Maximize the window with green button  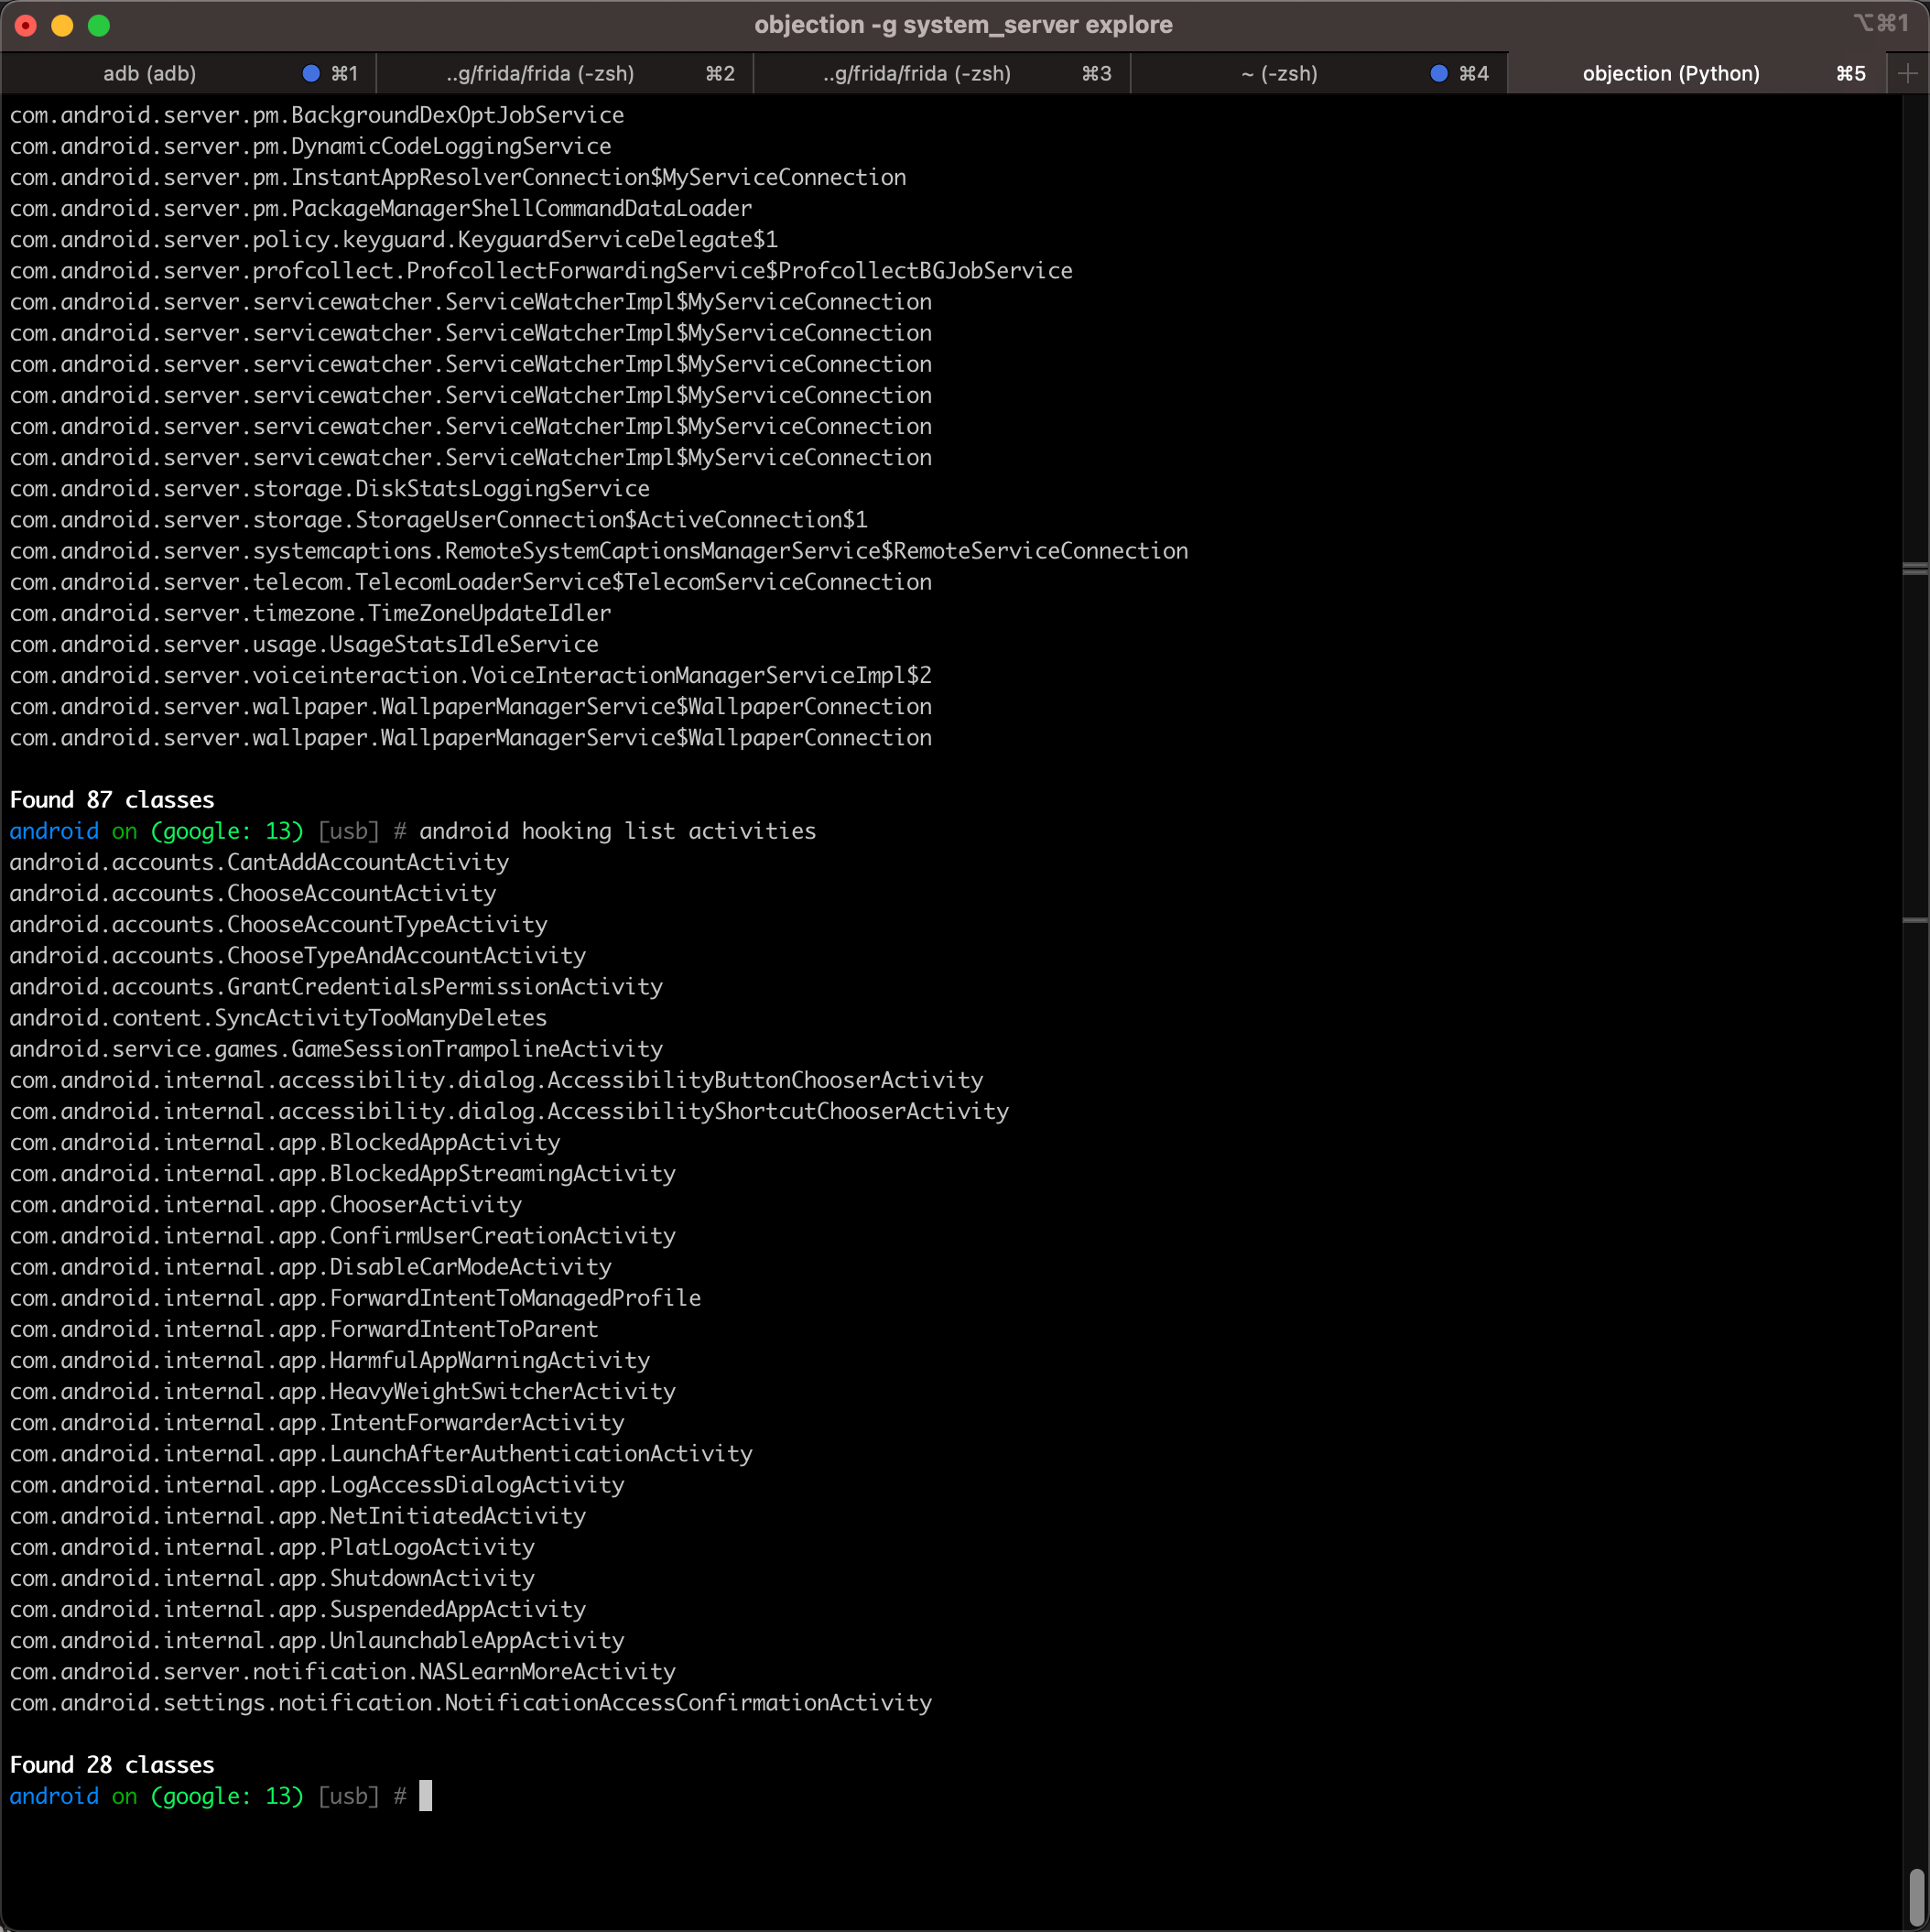coord(98,25)
